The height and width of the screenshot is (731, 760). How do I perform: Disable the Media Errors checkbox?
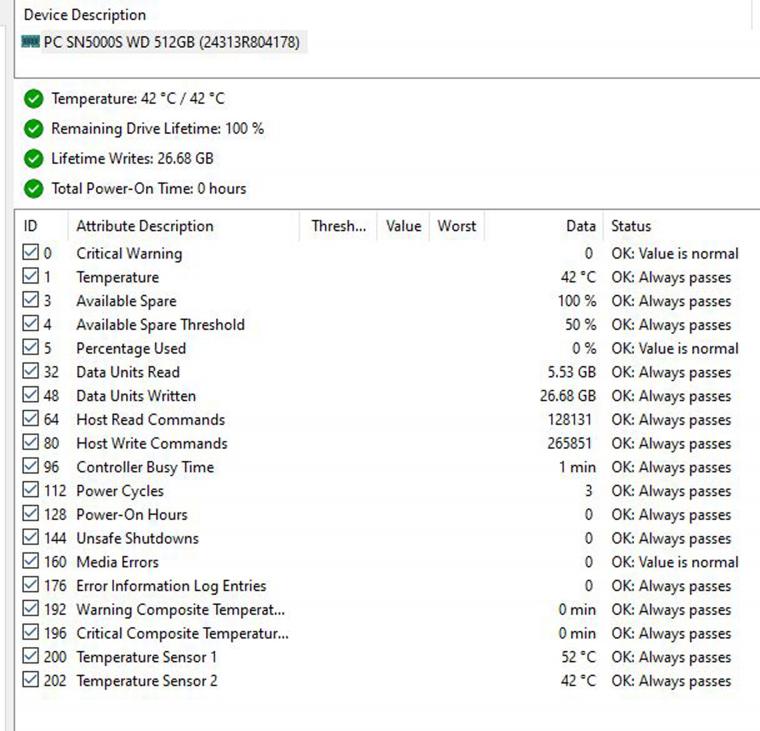tap(30, 562)
